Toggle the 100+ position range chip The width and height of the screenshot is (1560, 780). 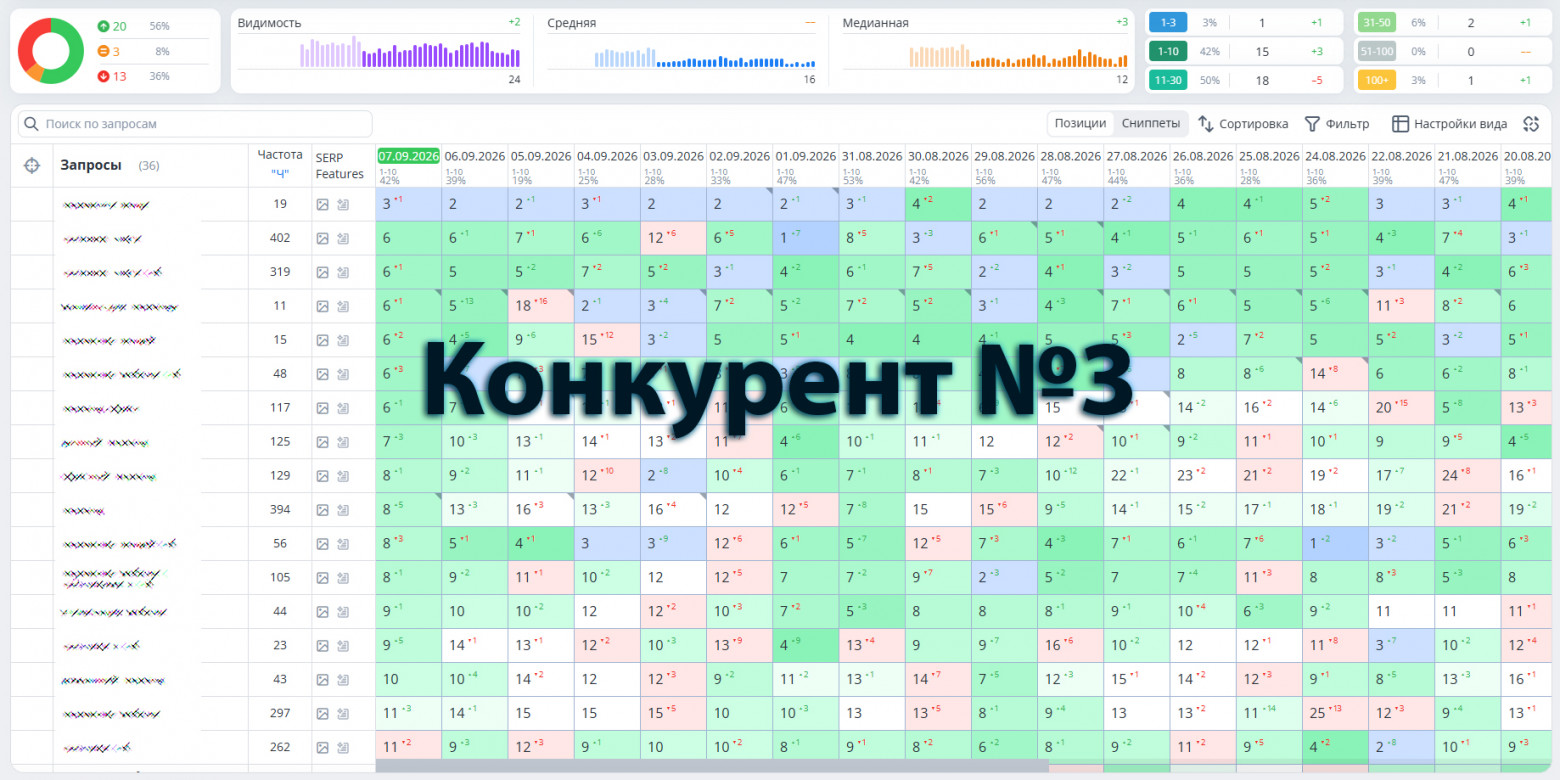click(1376, 80)
